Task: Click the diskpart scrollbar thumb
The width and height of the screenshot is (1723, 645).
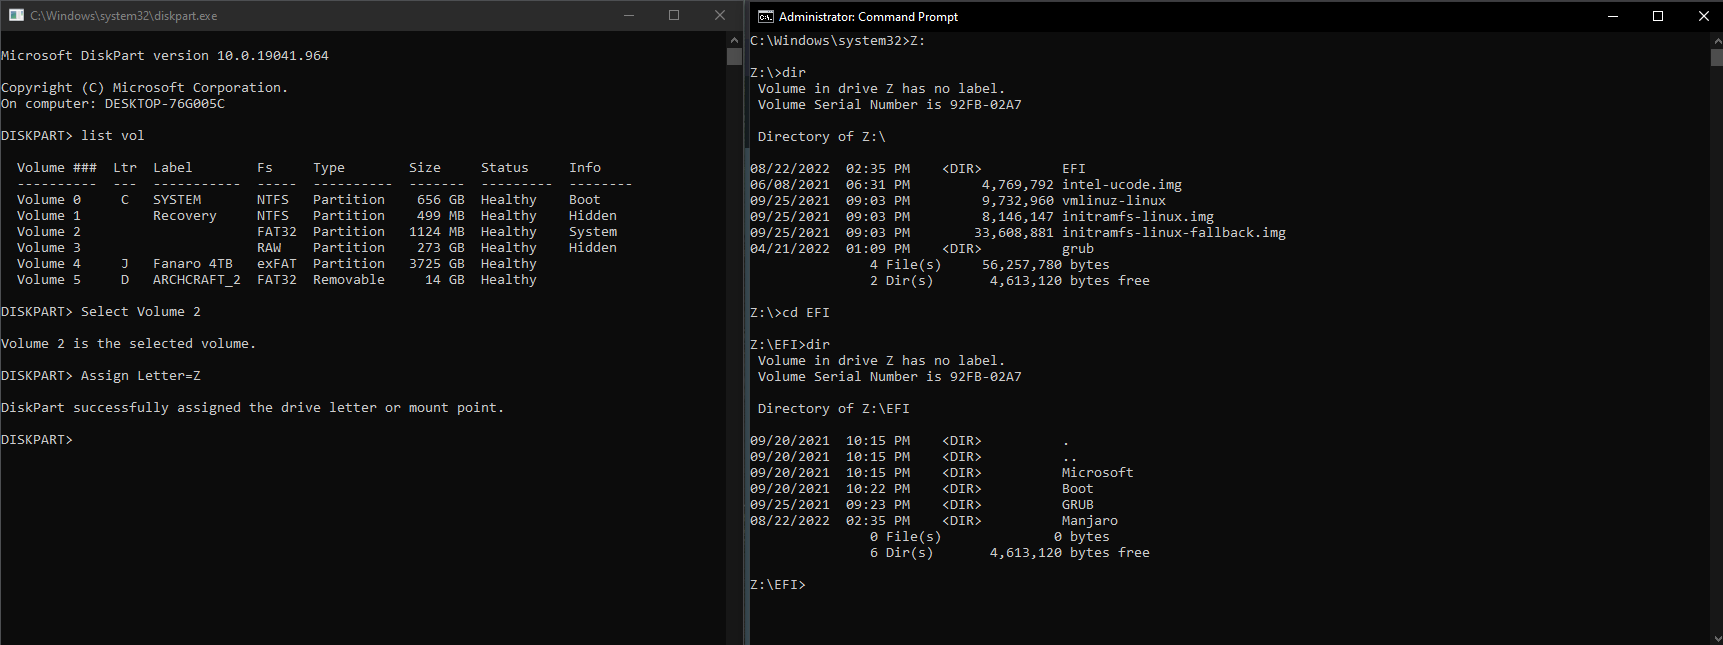Action: [x=734, y=56]
